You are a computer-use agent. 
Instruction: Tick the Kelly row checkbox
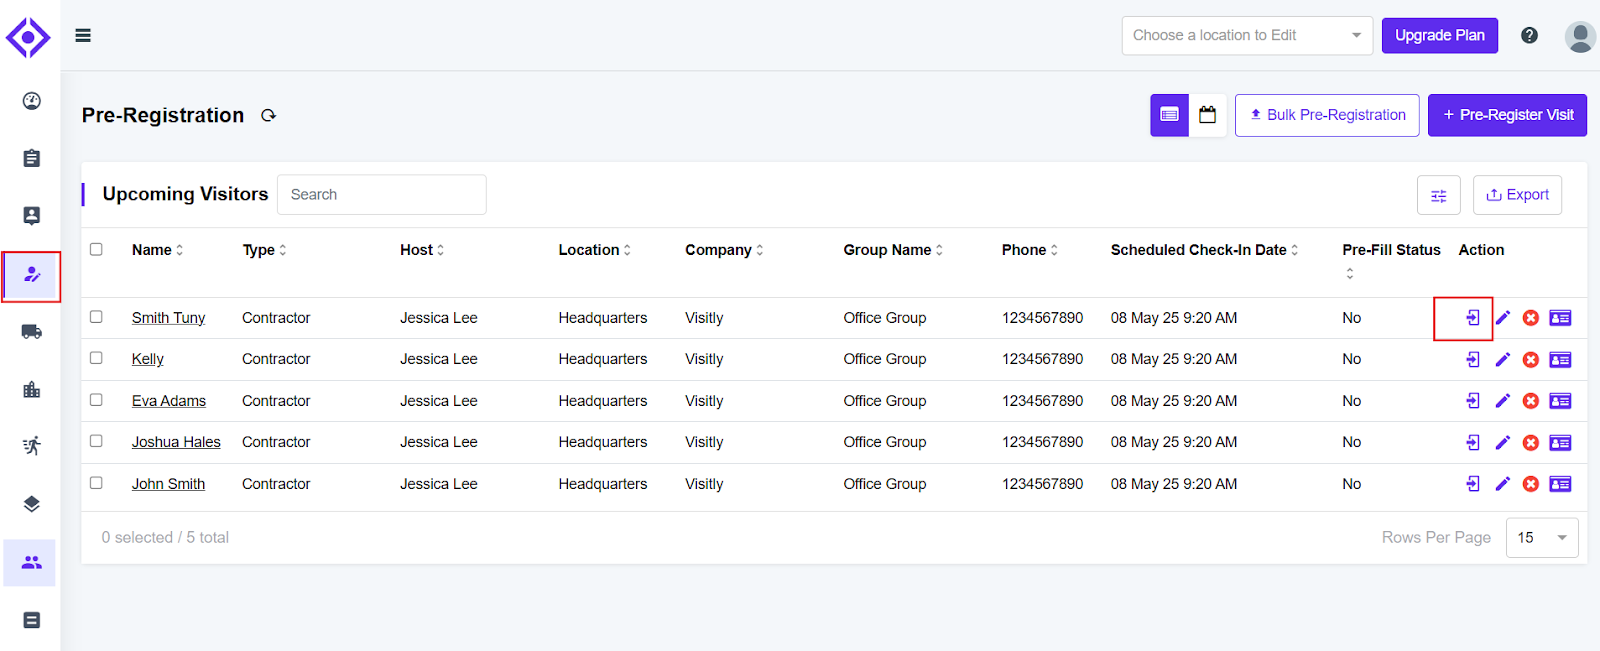click(x=96, y=358)
